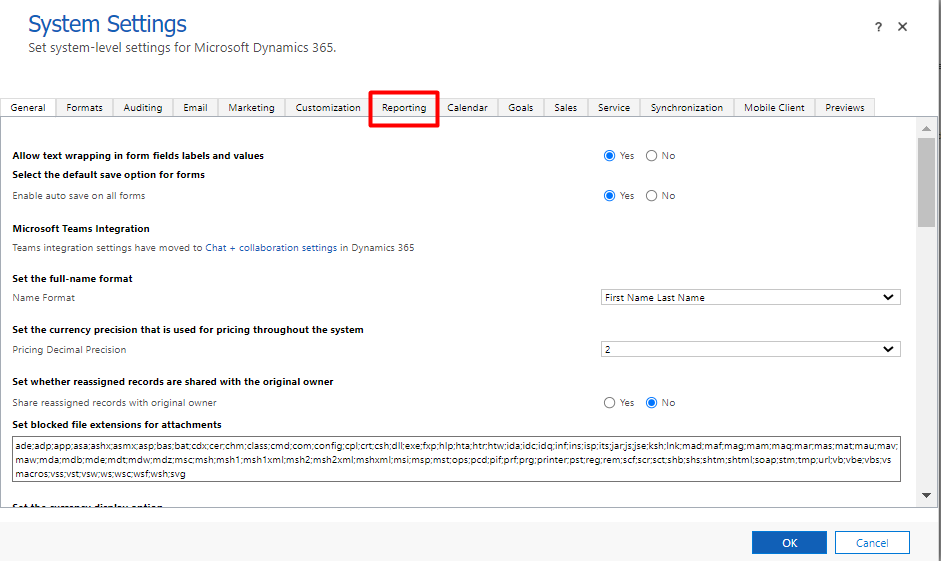Image resolution: width=941 pixels, height=561 pixels.
Task: Switch to the General tab
Action: [x=28, y=107]
